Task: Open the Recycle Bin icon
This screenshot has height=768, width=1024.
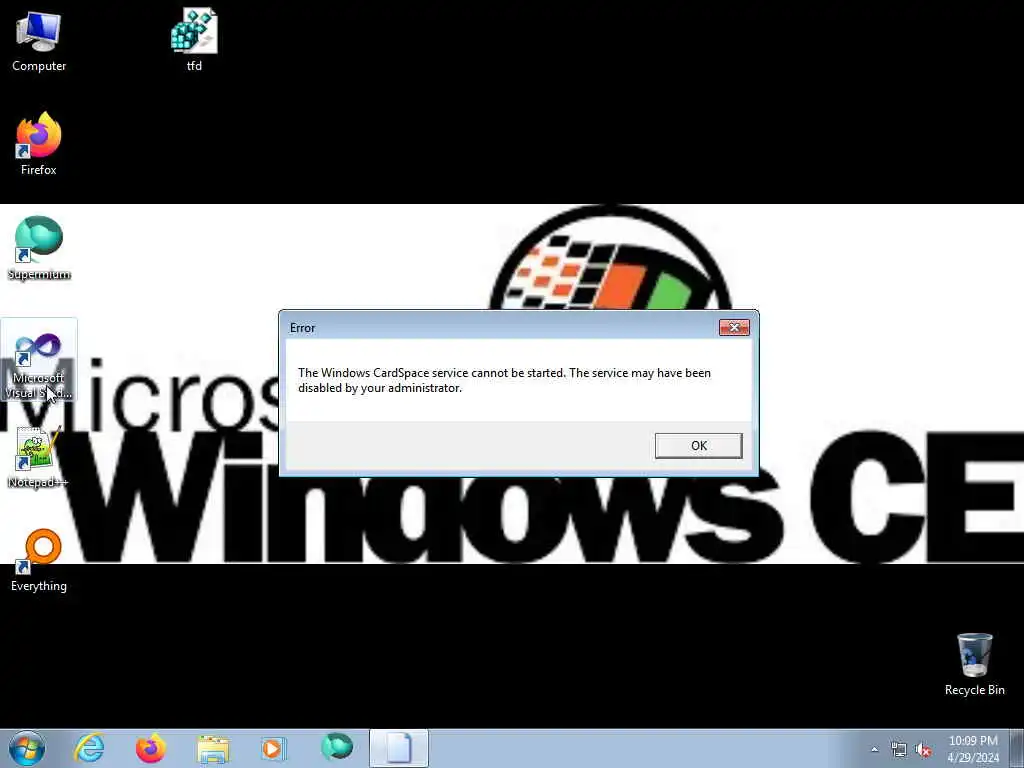Action: point(974,664)
